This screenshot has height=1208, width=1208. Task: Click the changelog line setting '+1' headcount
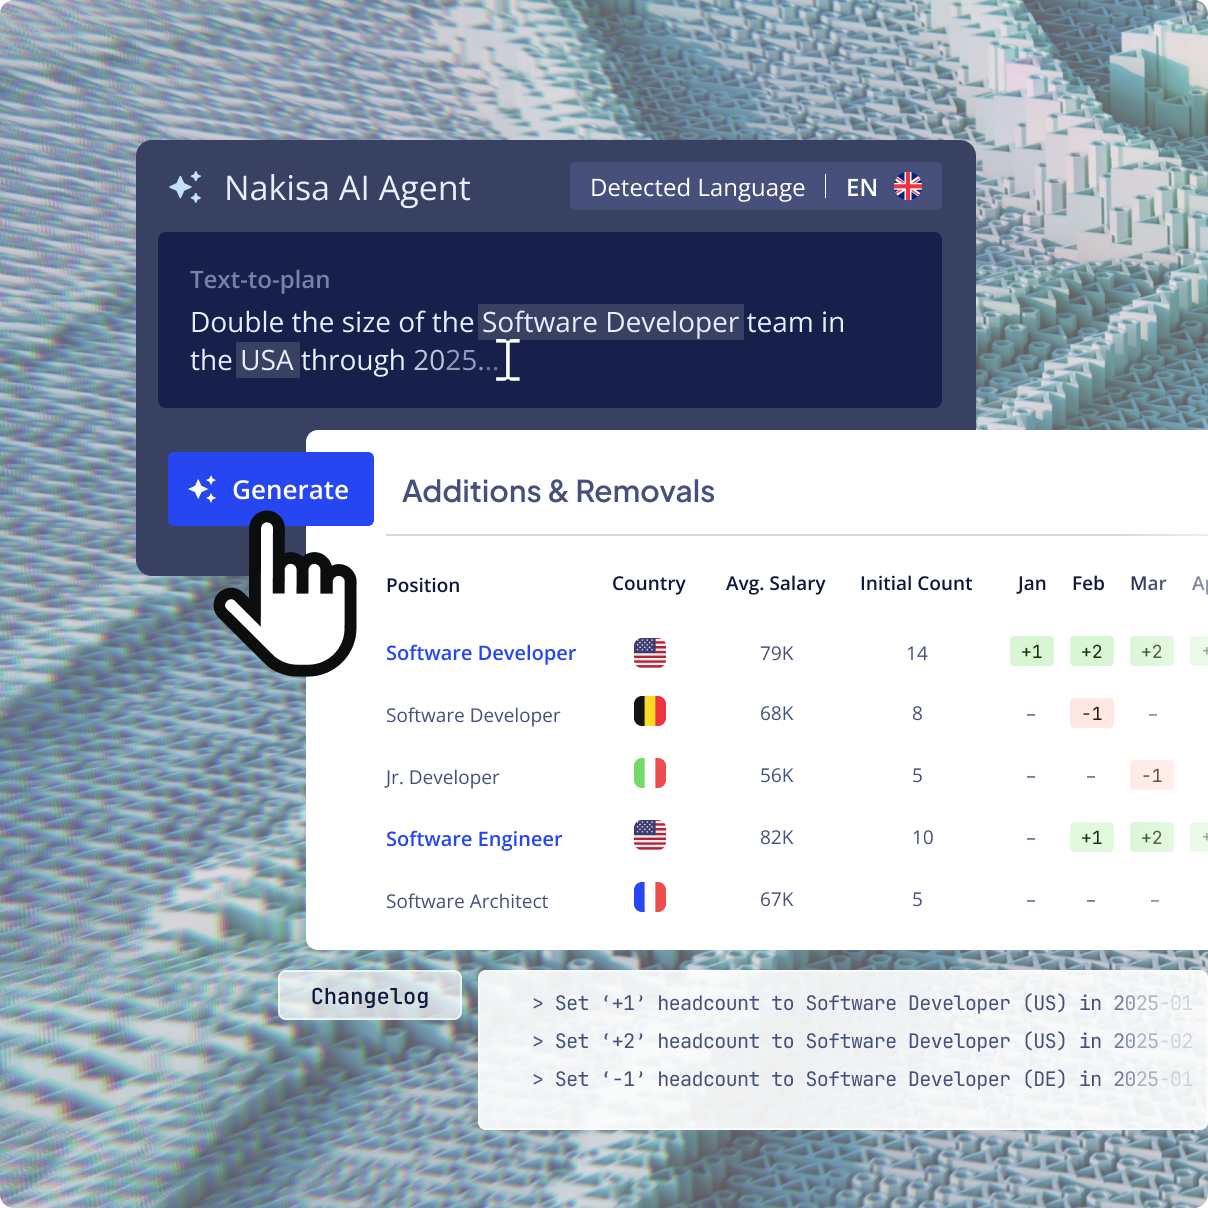[862, 1003]
